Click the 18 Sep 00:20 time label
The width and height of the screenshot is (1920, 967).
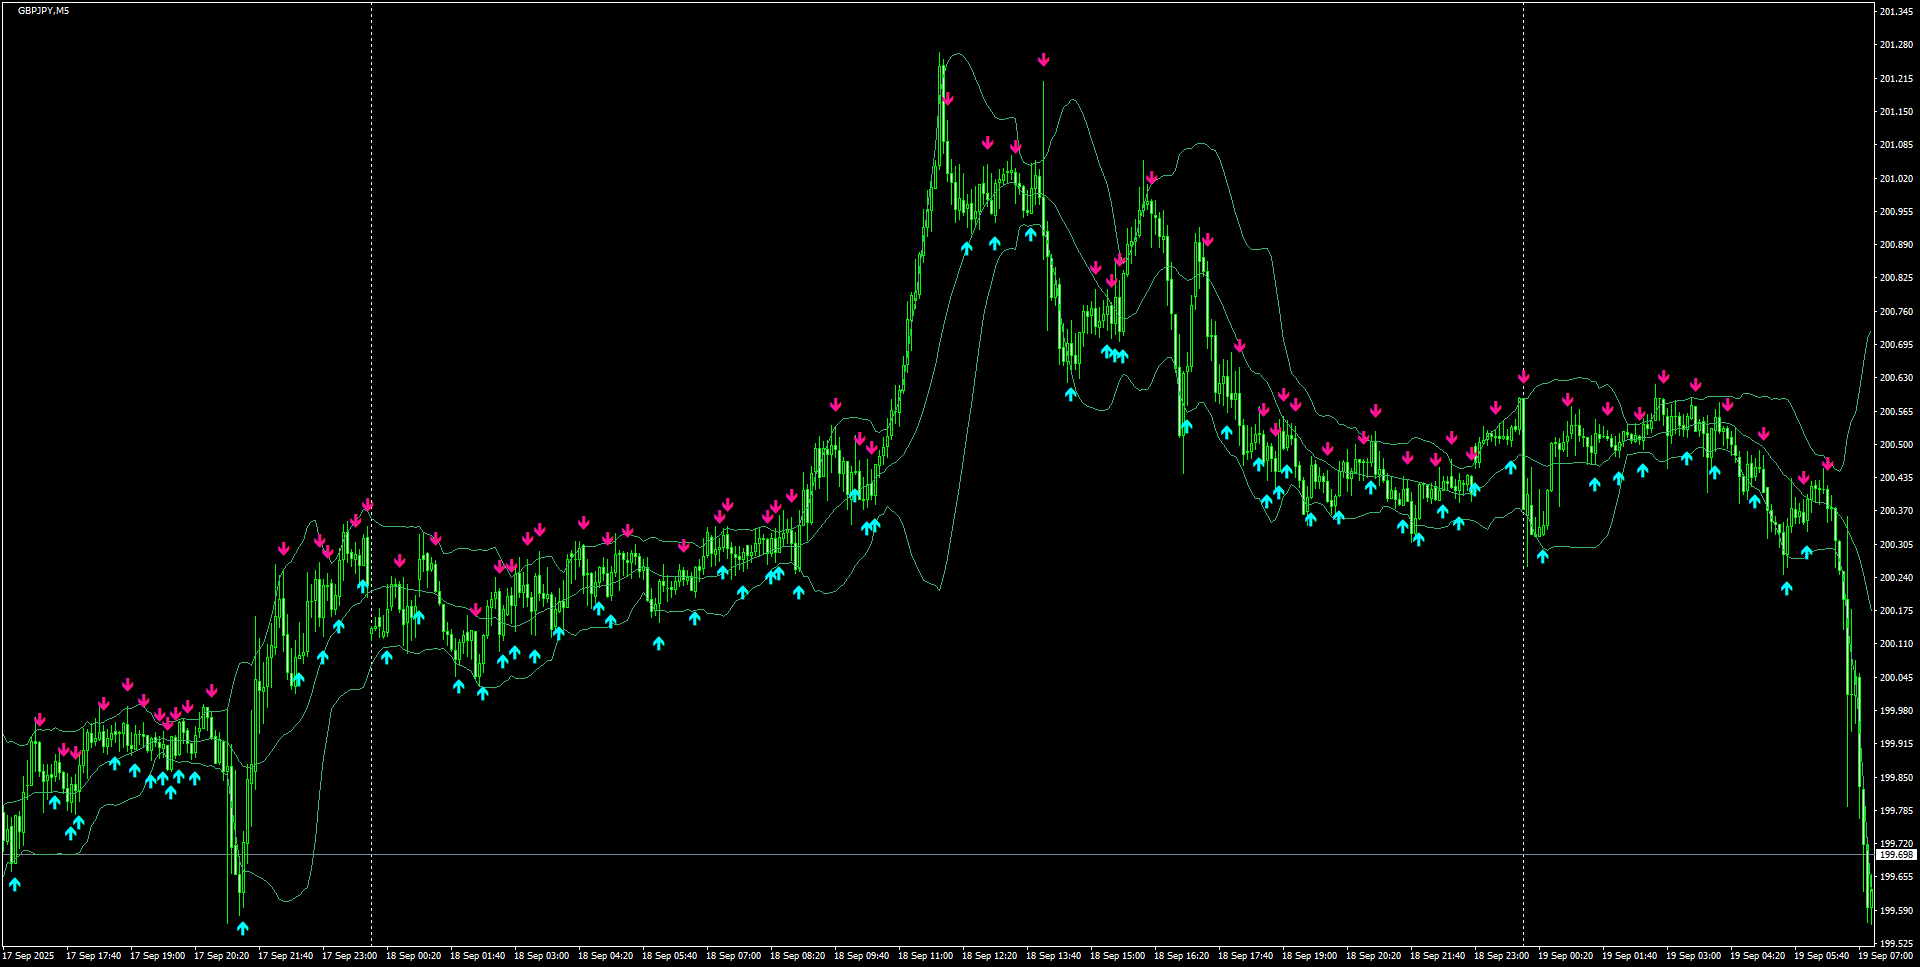(x=413, y=956)
